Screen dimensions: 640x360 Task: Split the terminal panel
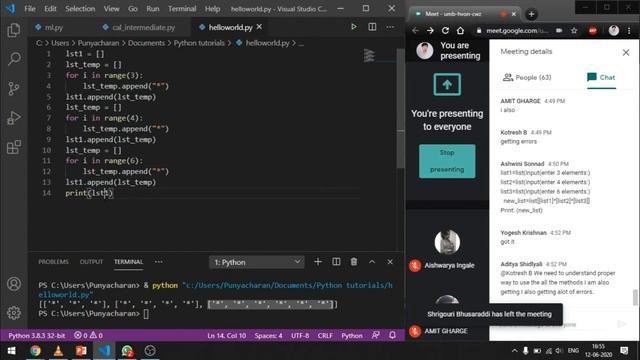[x=336, y=262]
